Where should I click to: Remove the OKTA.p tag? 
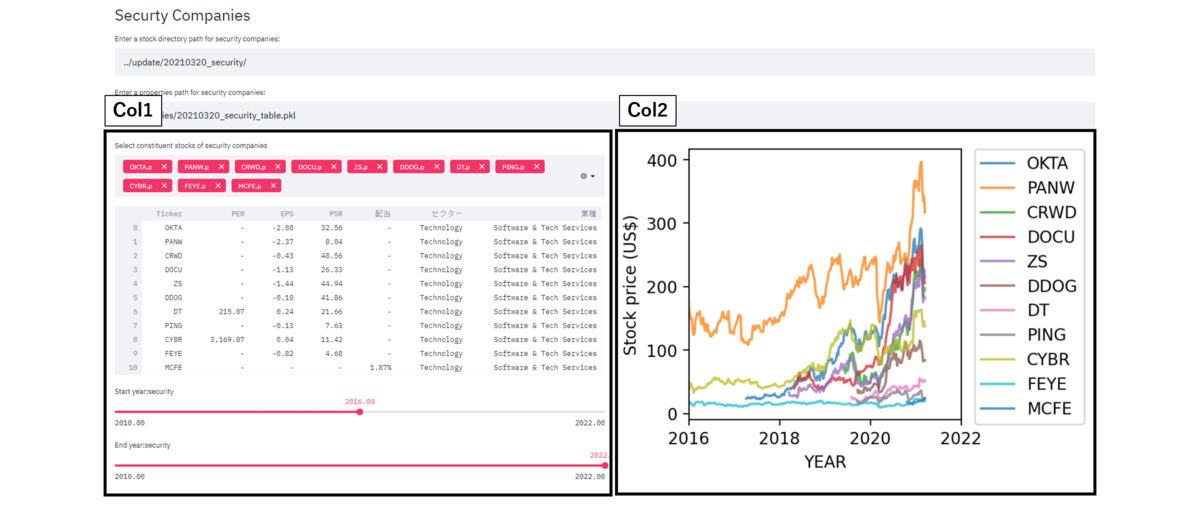coord(165,167)
